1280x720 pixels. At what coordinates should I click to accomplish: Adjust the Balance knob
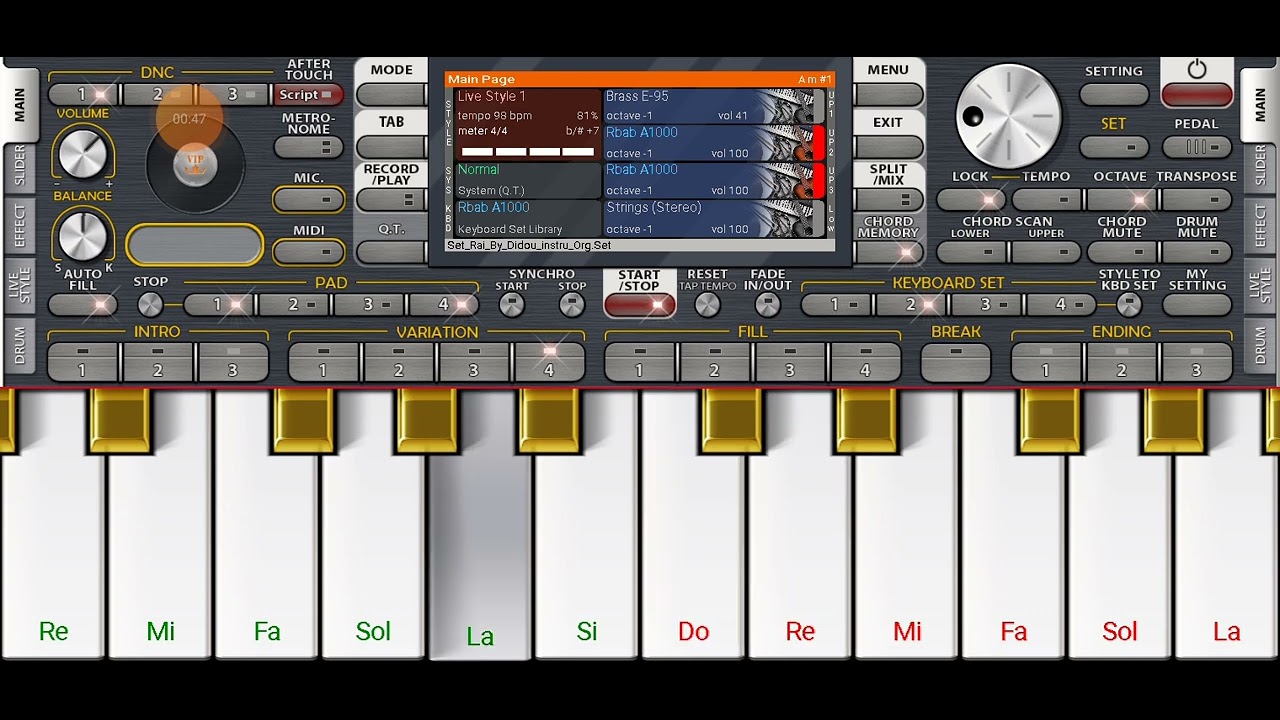(x=82, y=236)
